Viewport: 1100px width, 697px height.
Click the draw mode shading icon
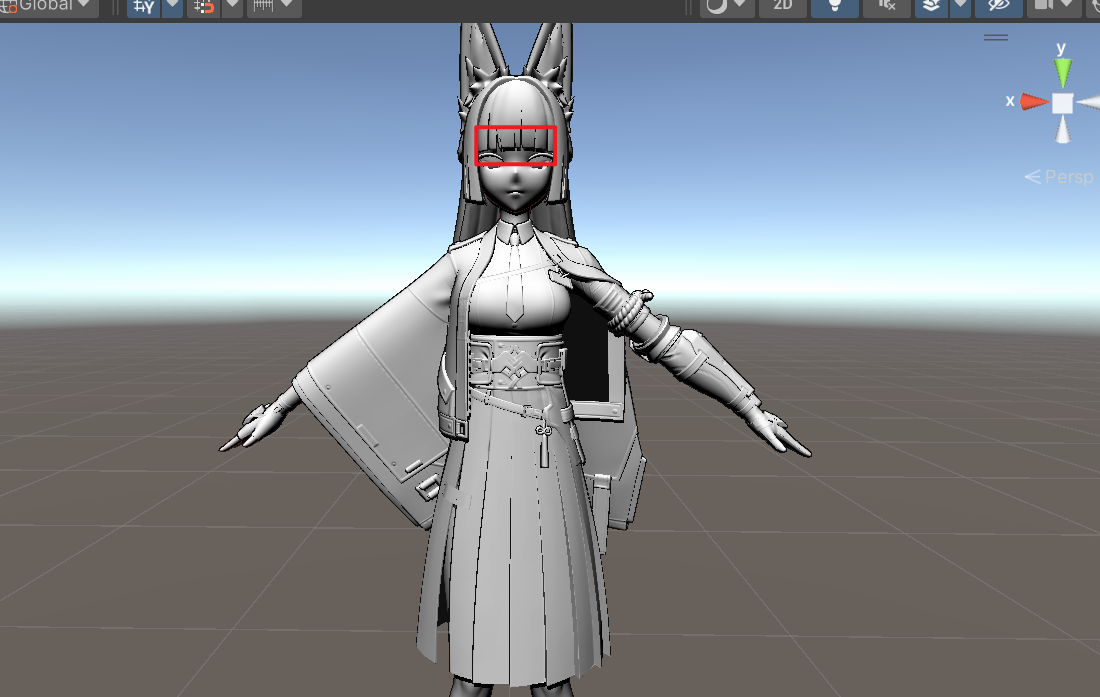[716, 6]
